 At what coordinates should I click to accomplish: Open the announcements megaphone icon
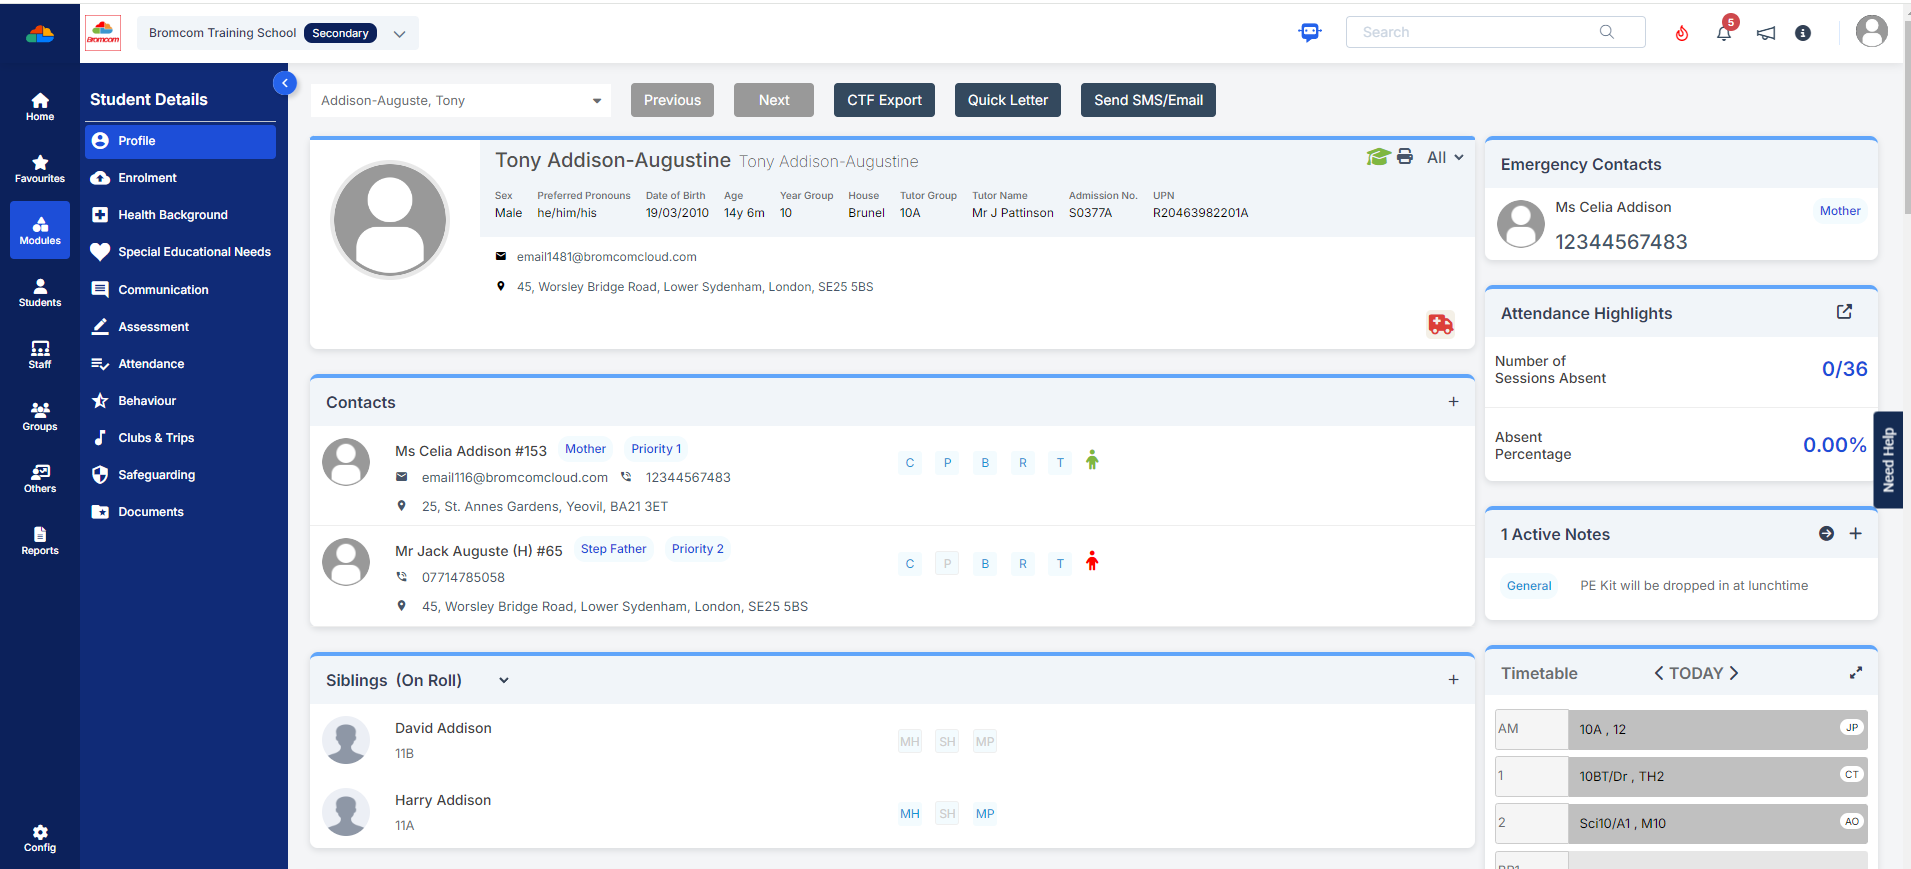pyautogui.click(x=1766, y=33)
